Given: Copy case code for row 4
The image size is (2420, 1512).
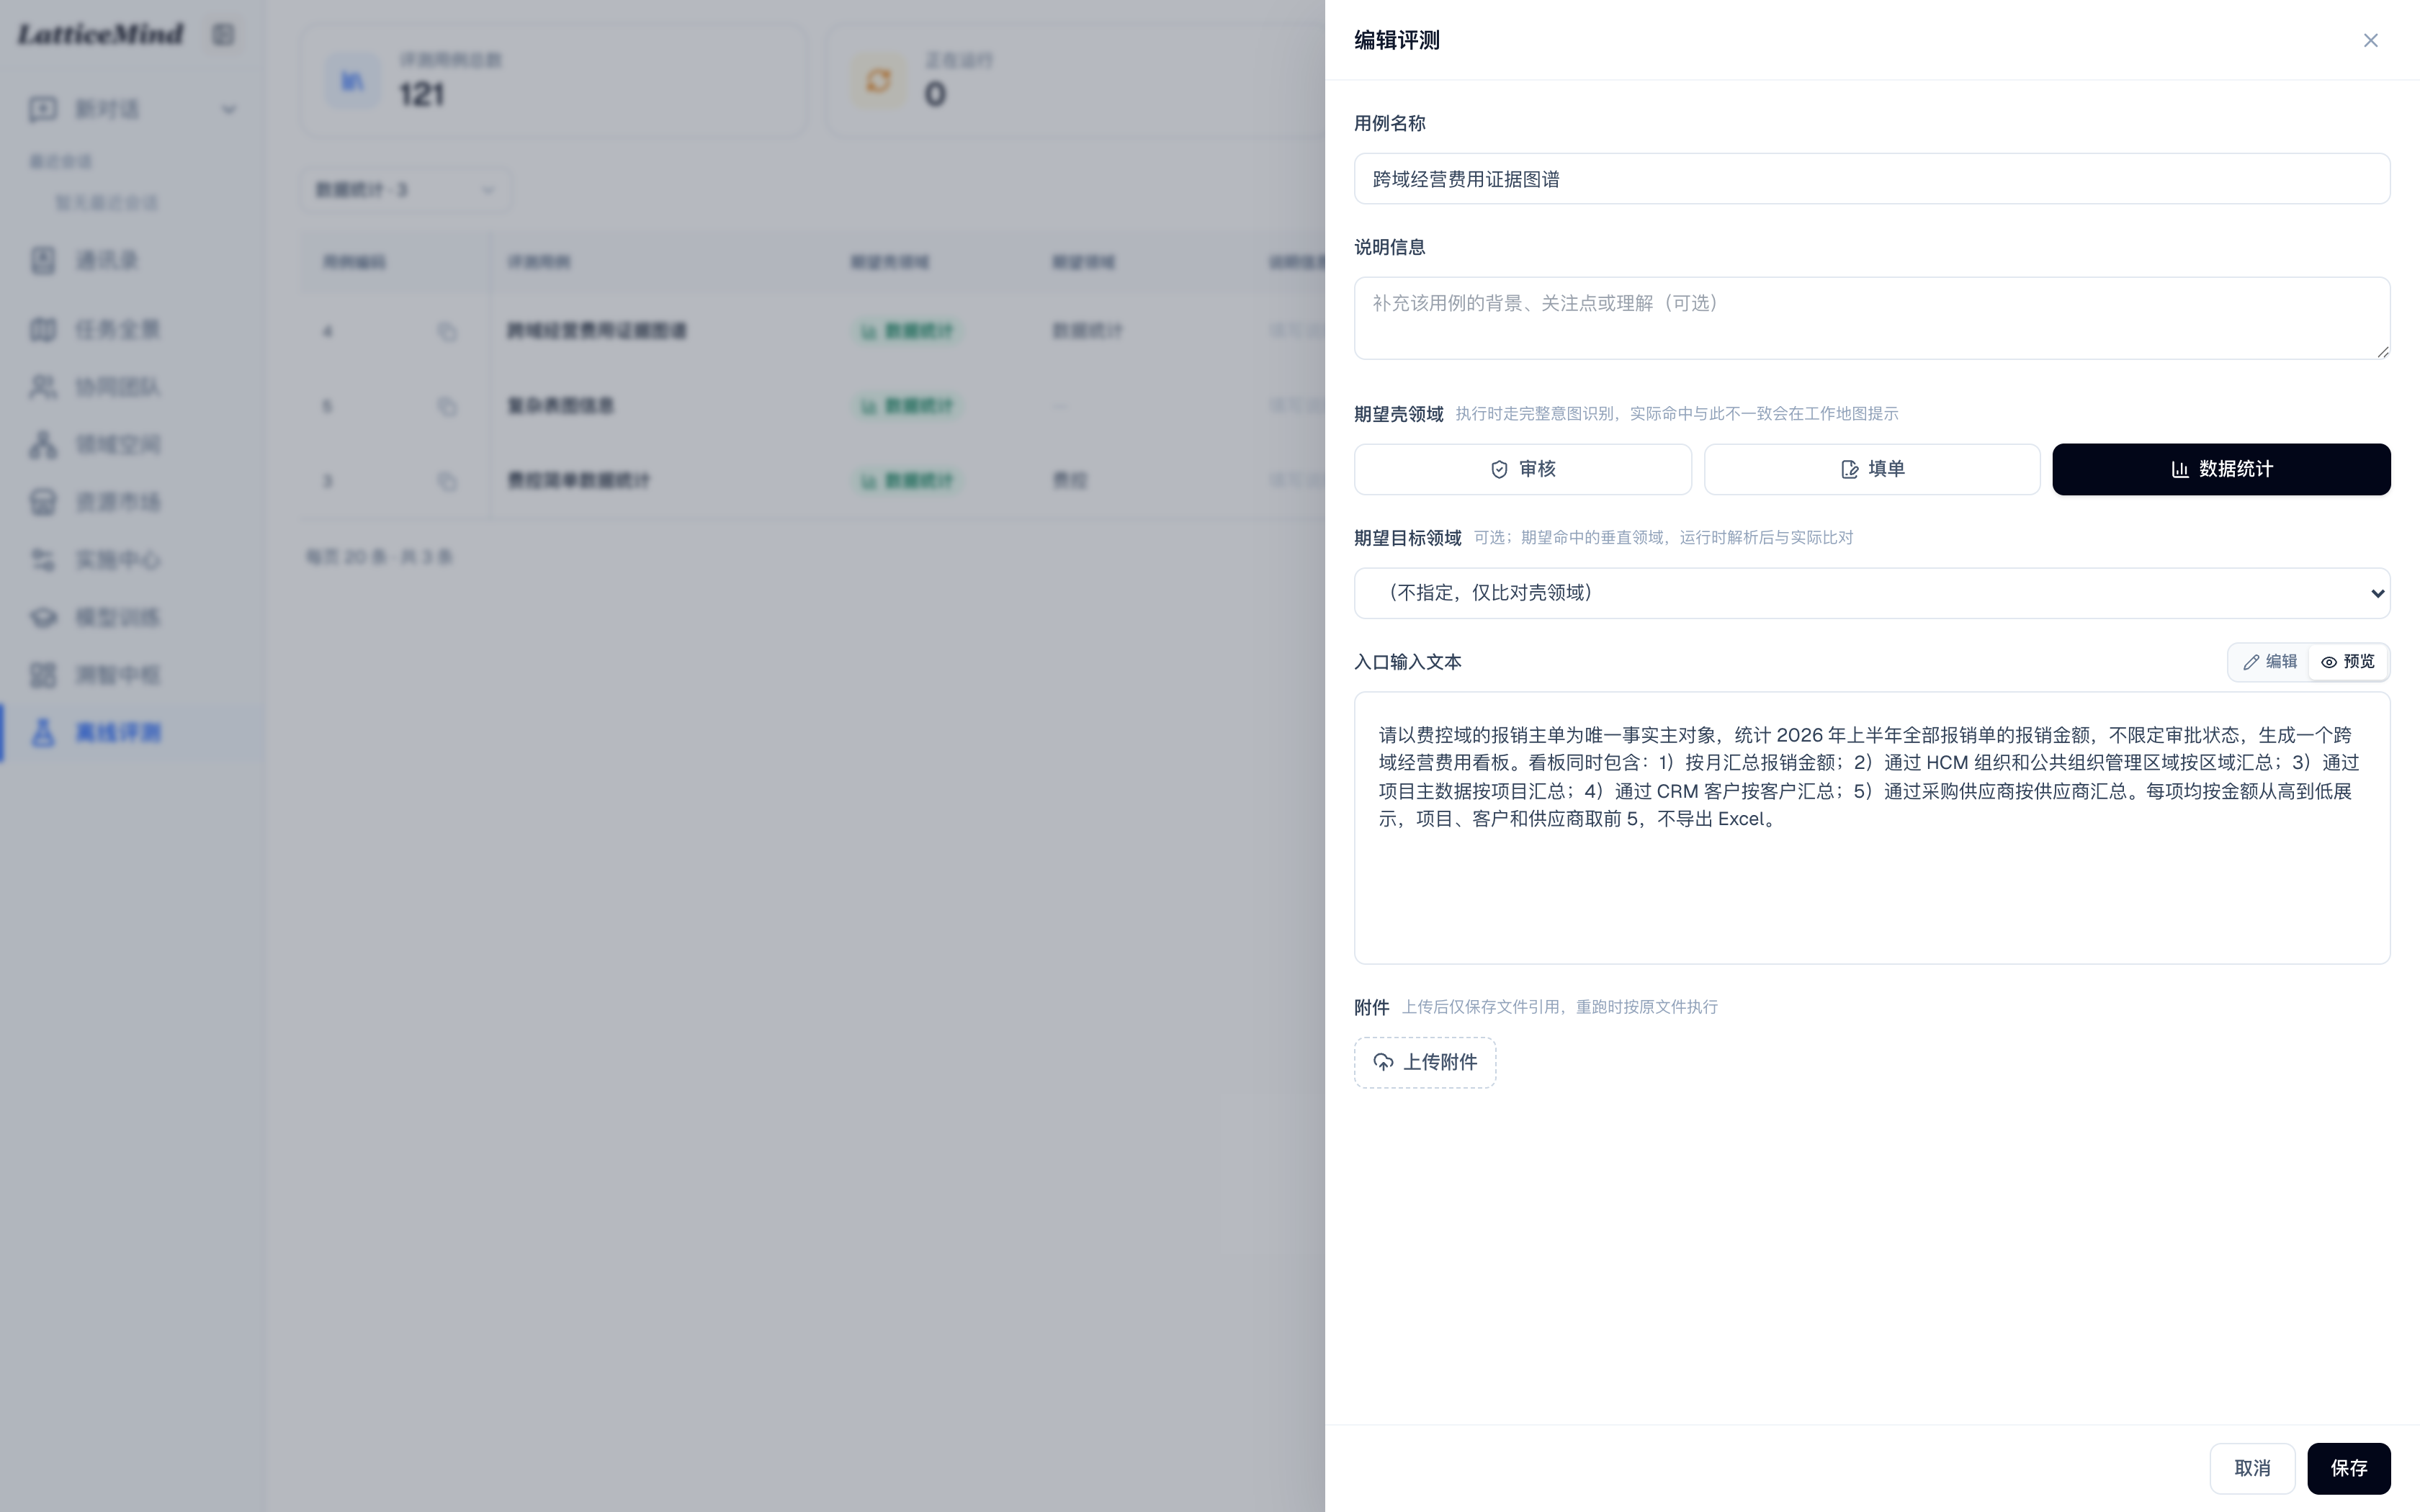Looking at the screenshot, I should [x=447, y=331].
